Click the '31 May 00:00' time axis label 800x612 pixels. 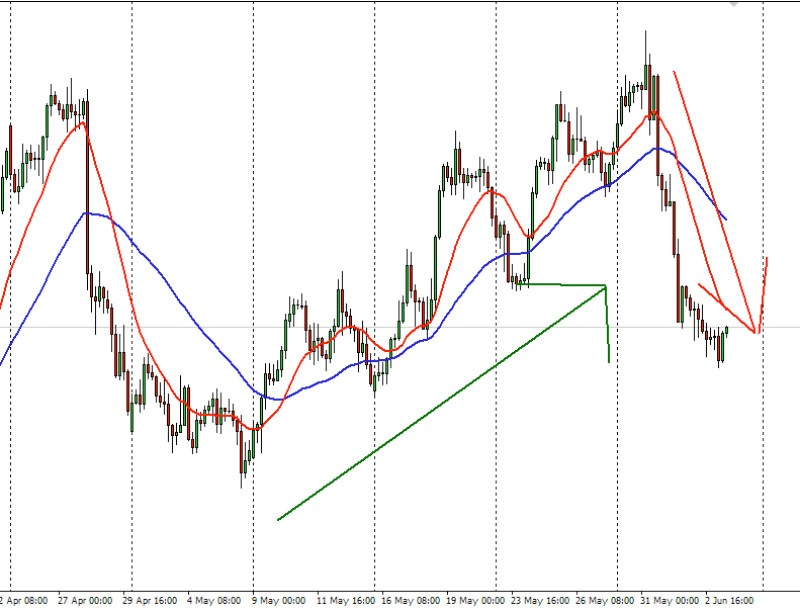[x=670, y=601]
